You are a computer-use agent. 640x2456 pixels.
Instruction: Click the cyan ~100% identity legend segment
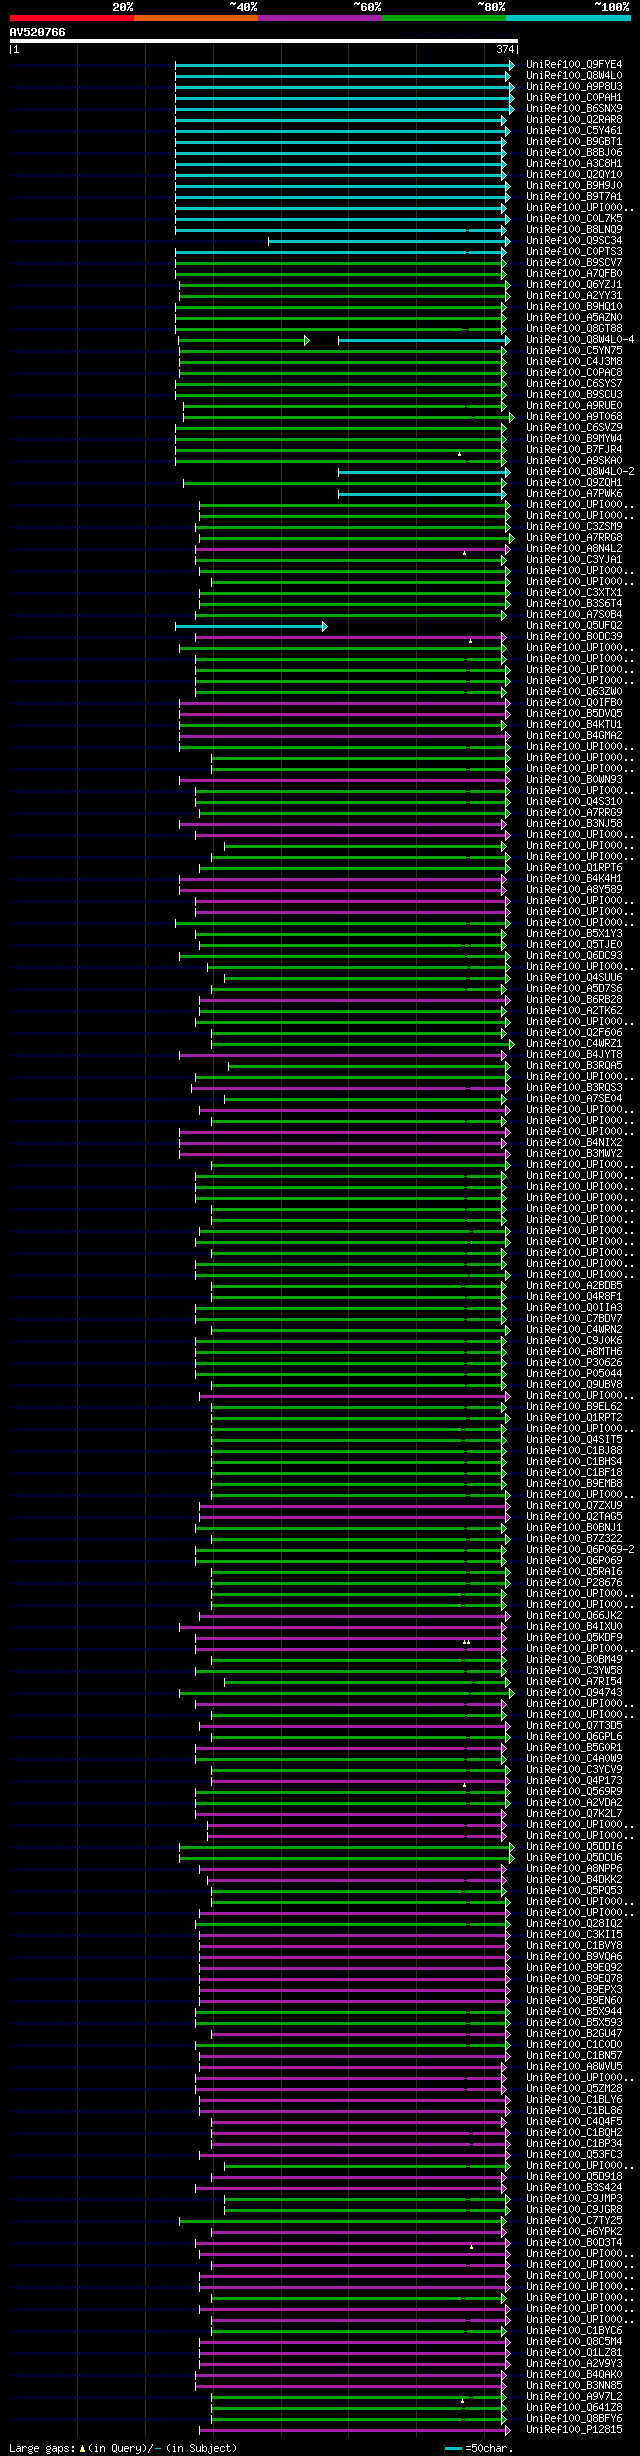point(567,17)
